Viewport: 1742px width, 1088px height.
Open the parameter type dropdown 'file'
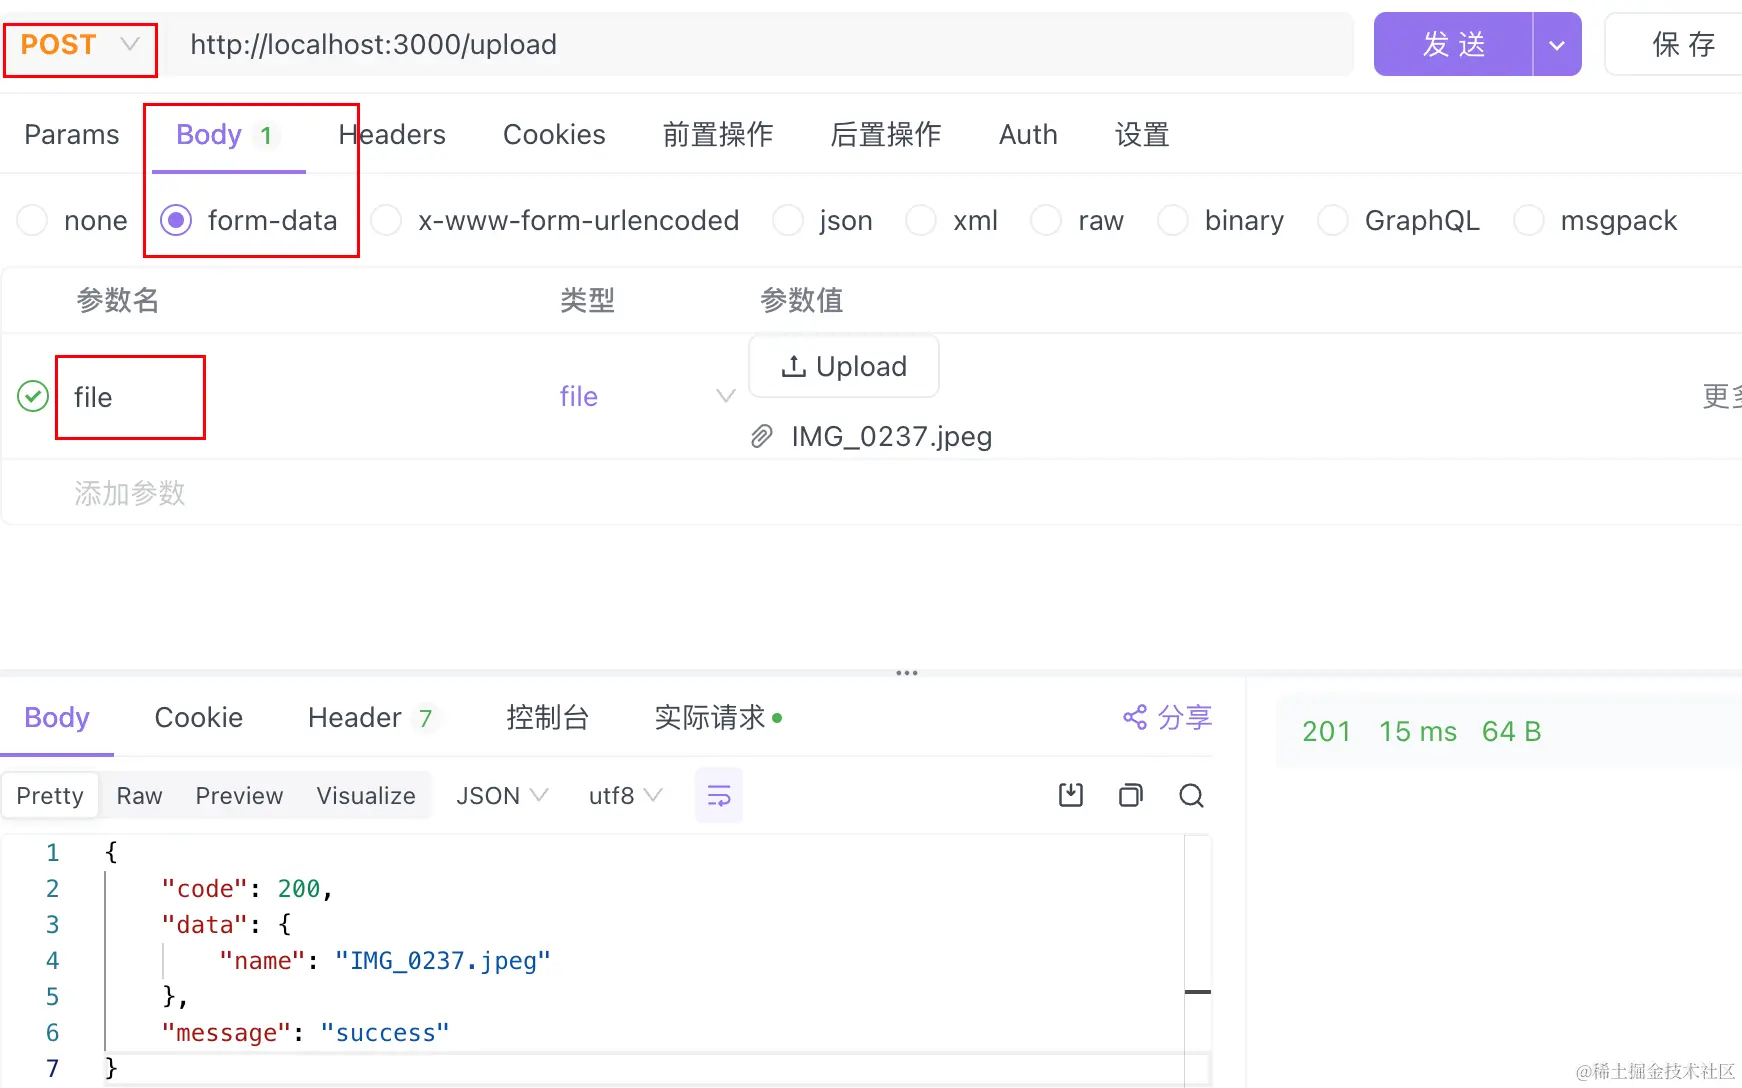(x=646, y=396)
